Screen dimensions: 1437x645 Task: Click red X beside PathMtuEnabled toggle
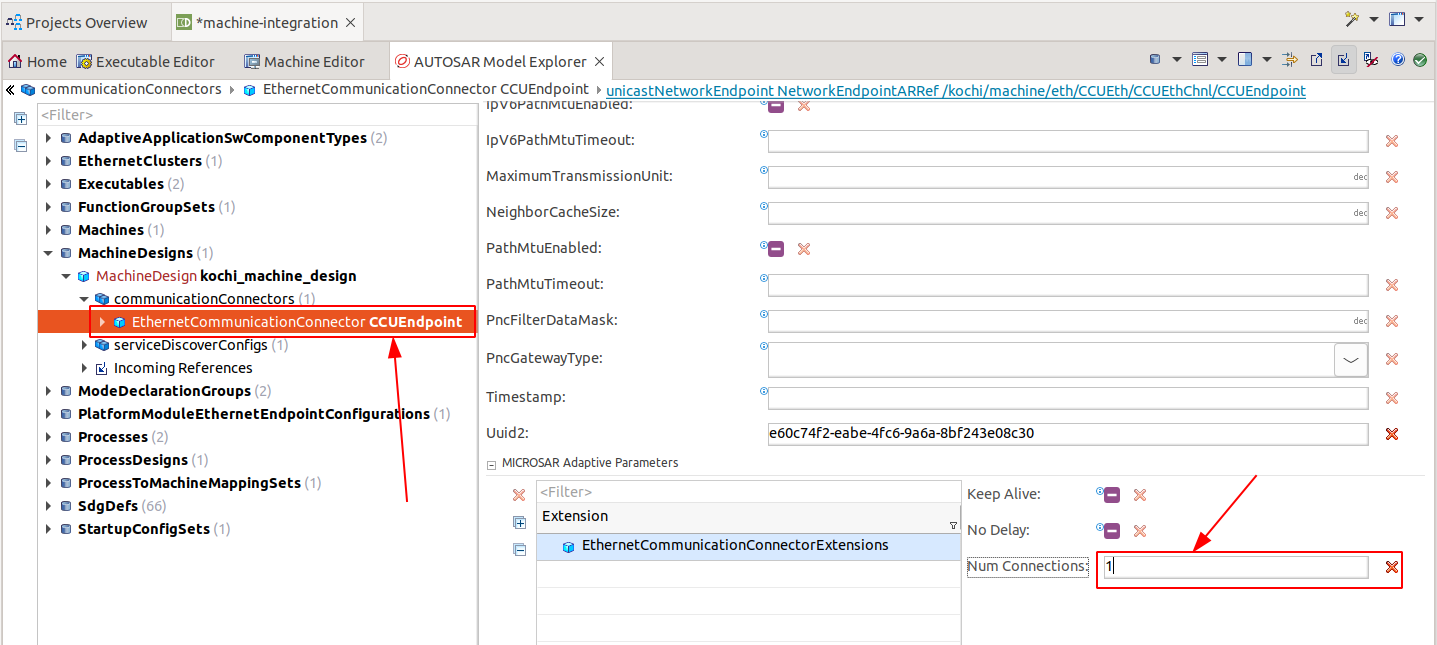click(803, 249)
